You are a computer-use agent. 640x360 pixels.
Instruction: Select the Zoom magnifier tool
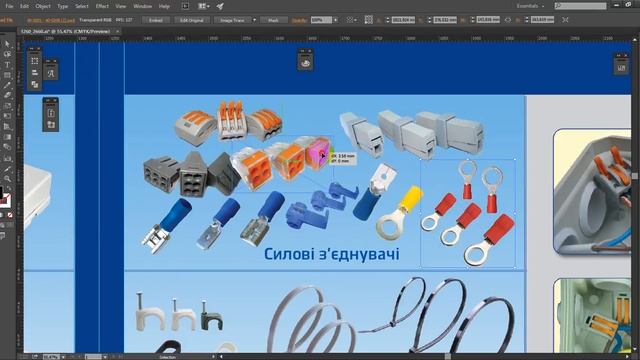[x=7, y=179]
